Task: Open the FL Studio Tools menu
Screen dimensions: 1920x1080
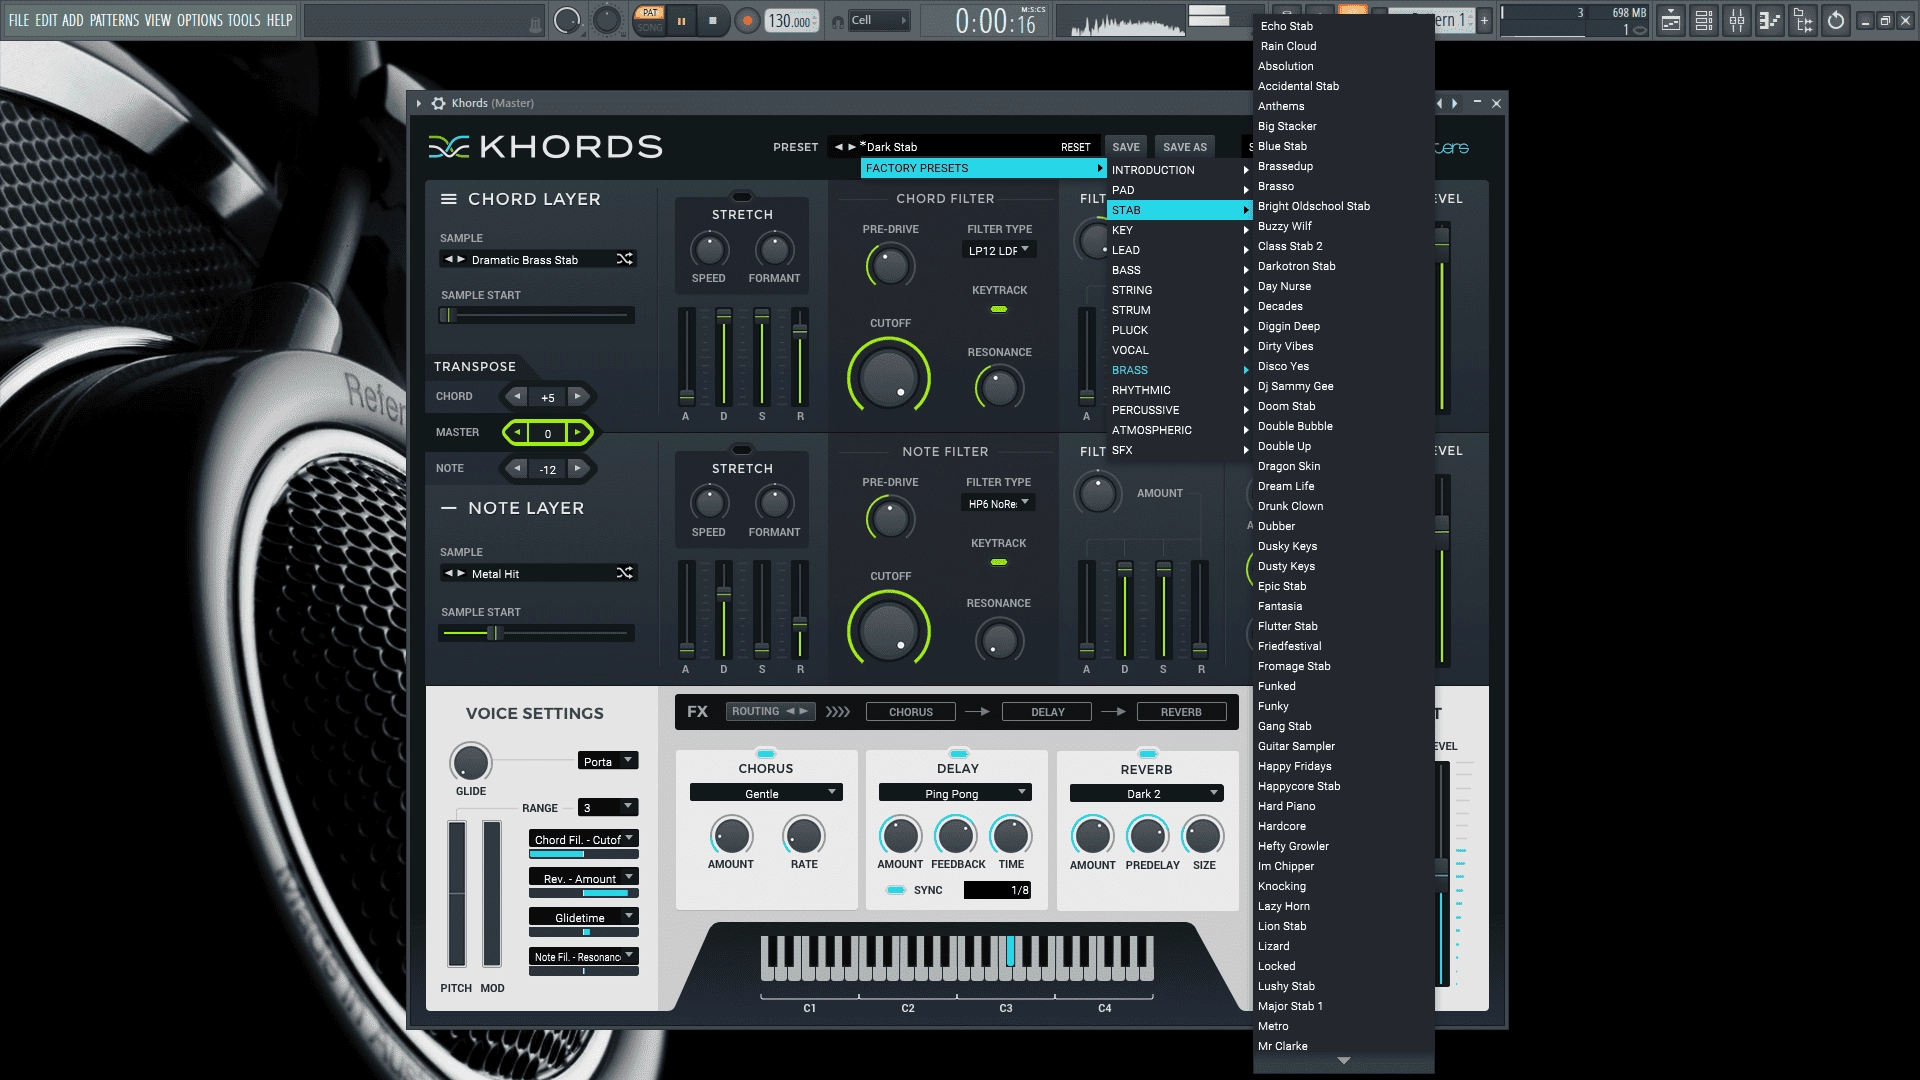Action: click(243, 20)
